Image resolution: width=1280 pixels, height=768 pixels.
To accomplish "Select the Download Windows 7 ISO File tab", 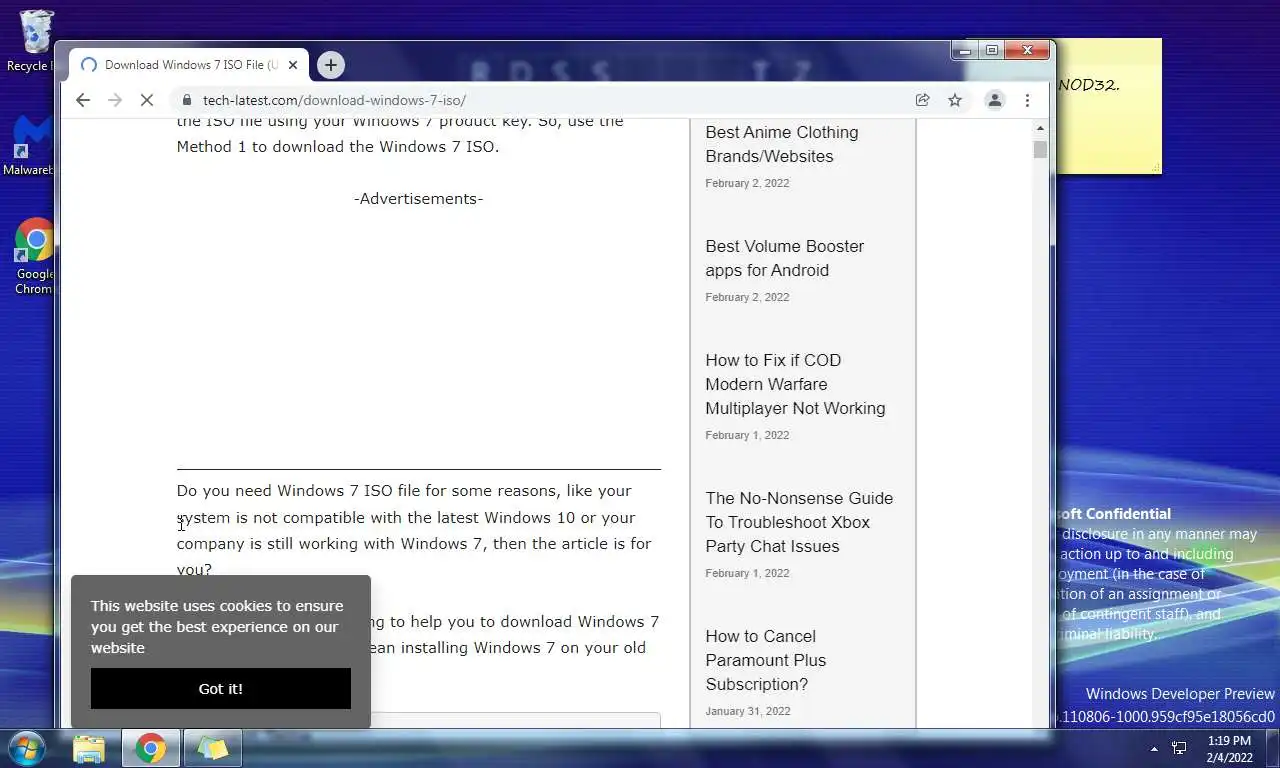I will pos(188,65).
